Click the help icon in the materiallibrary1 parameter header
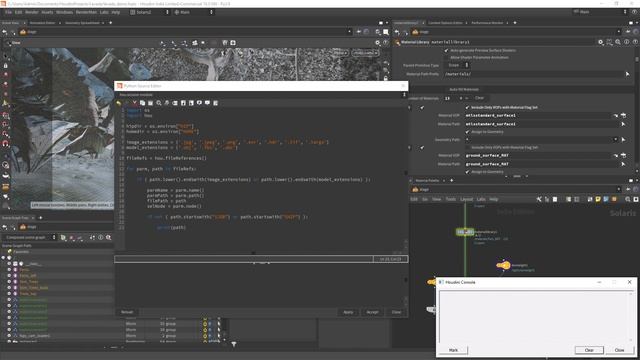The height and width of the screenshot is (360, 640). click(635, 42)
